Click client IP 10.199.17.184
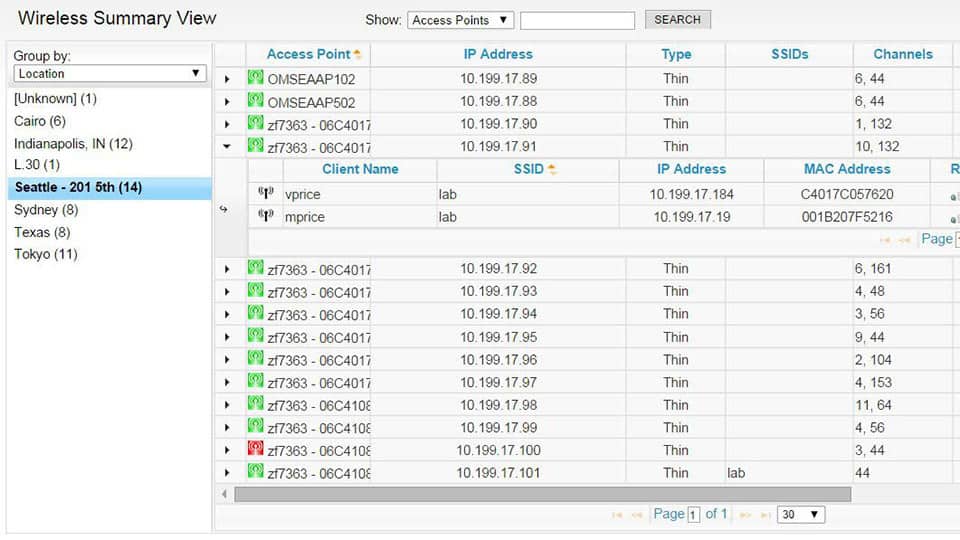 (x=691, y=194)
